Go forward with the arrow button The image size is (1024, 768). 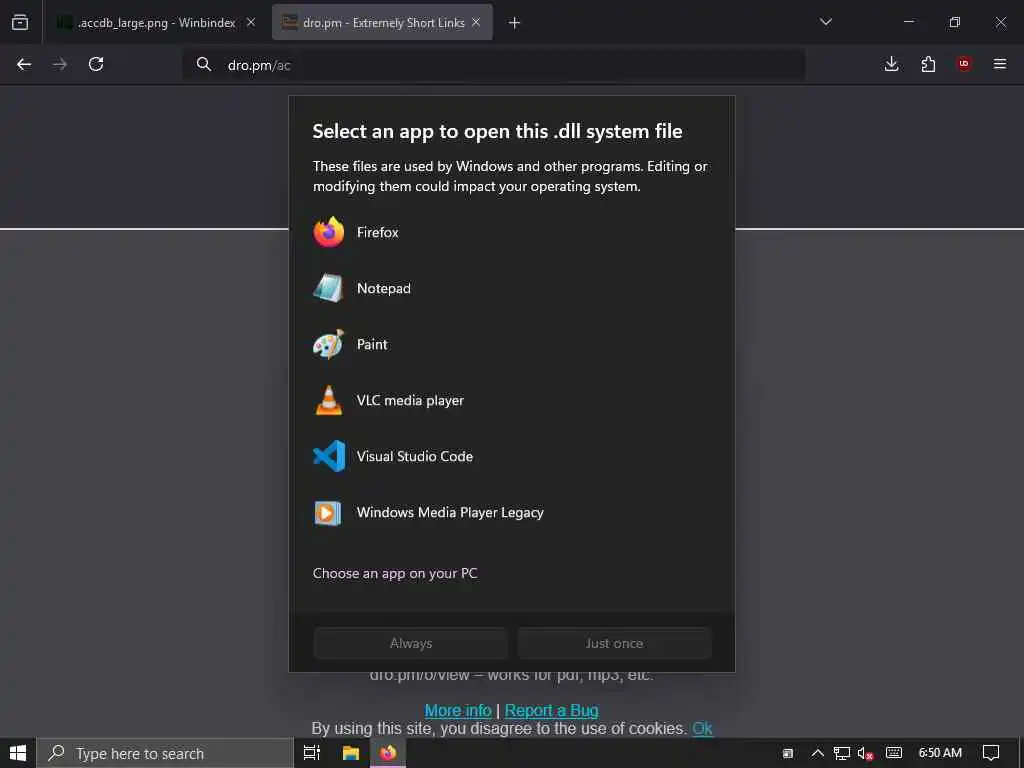pos(59,64)
